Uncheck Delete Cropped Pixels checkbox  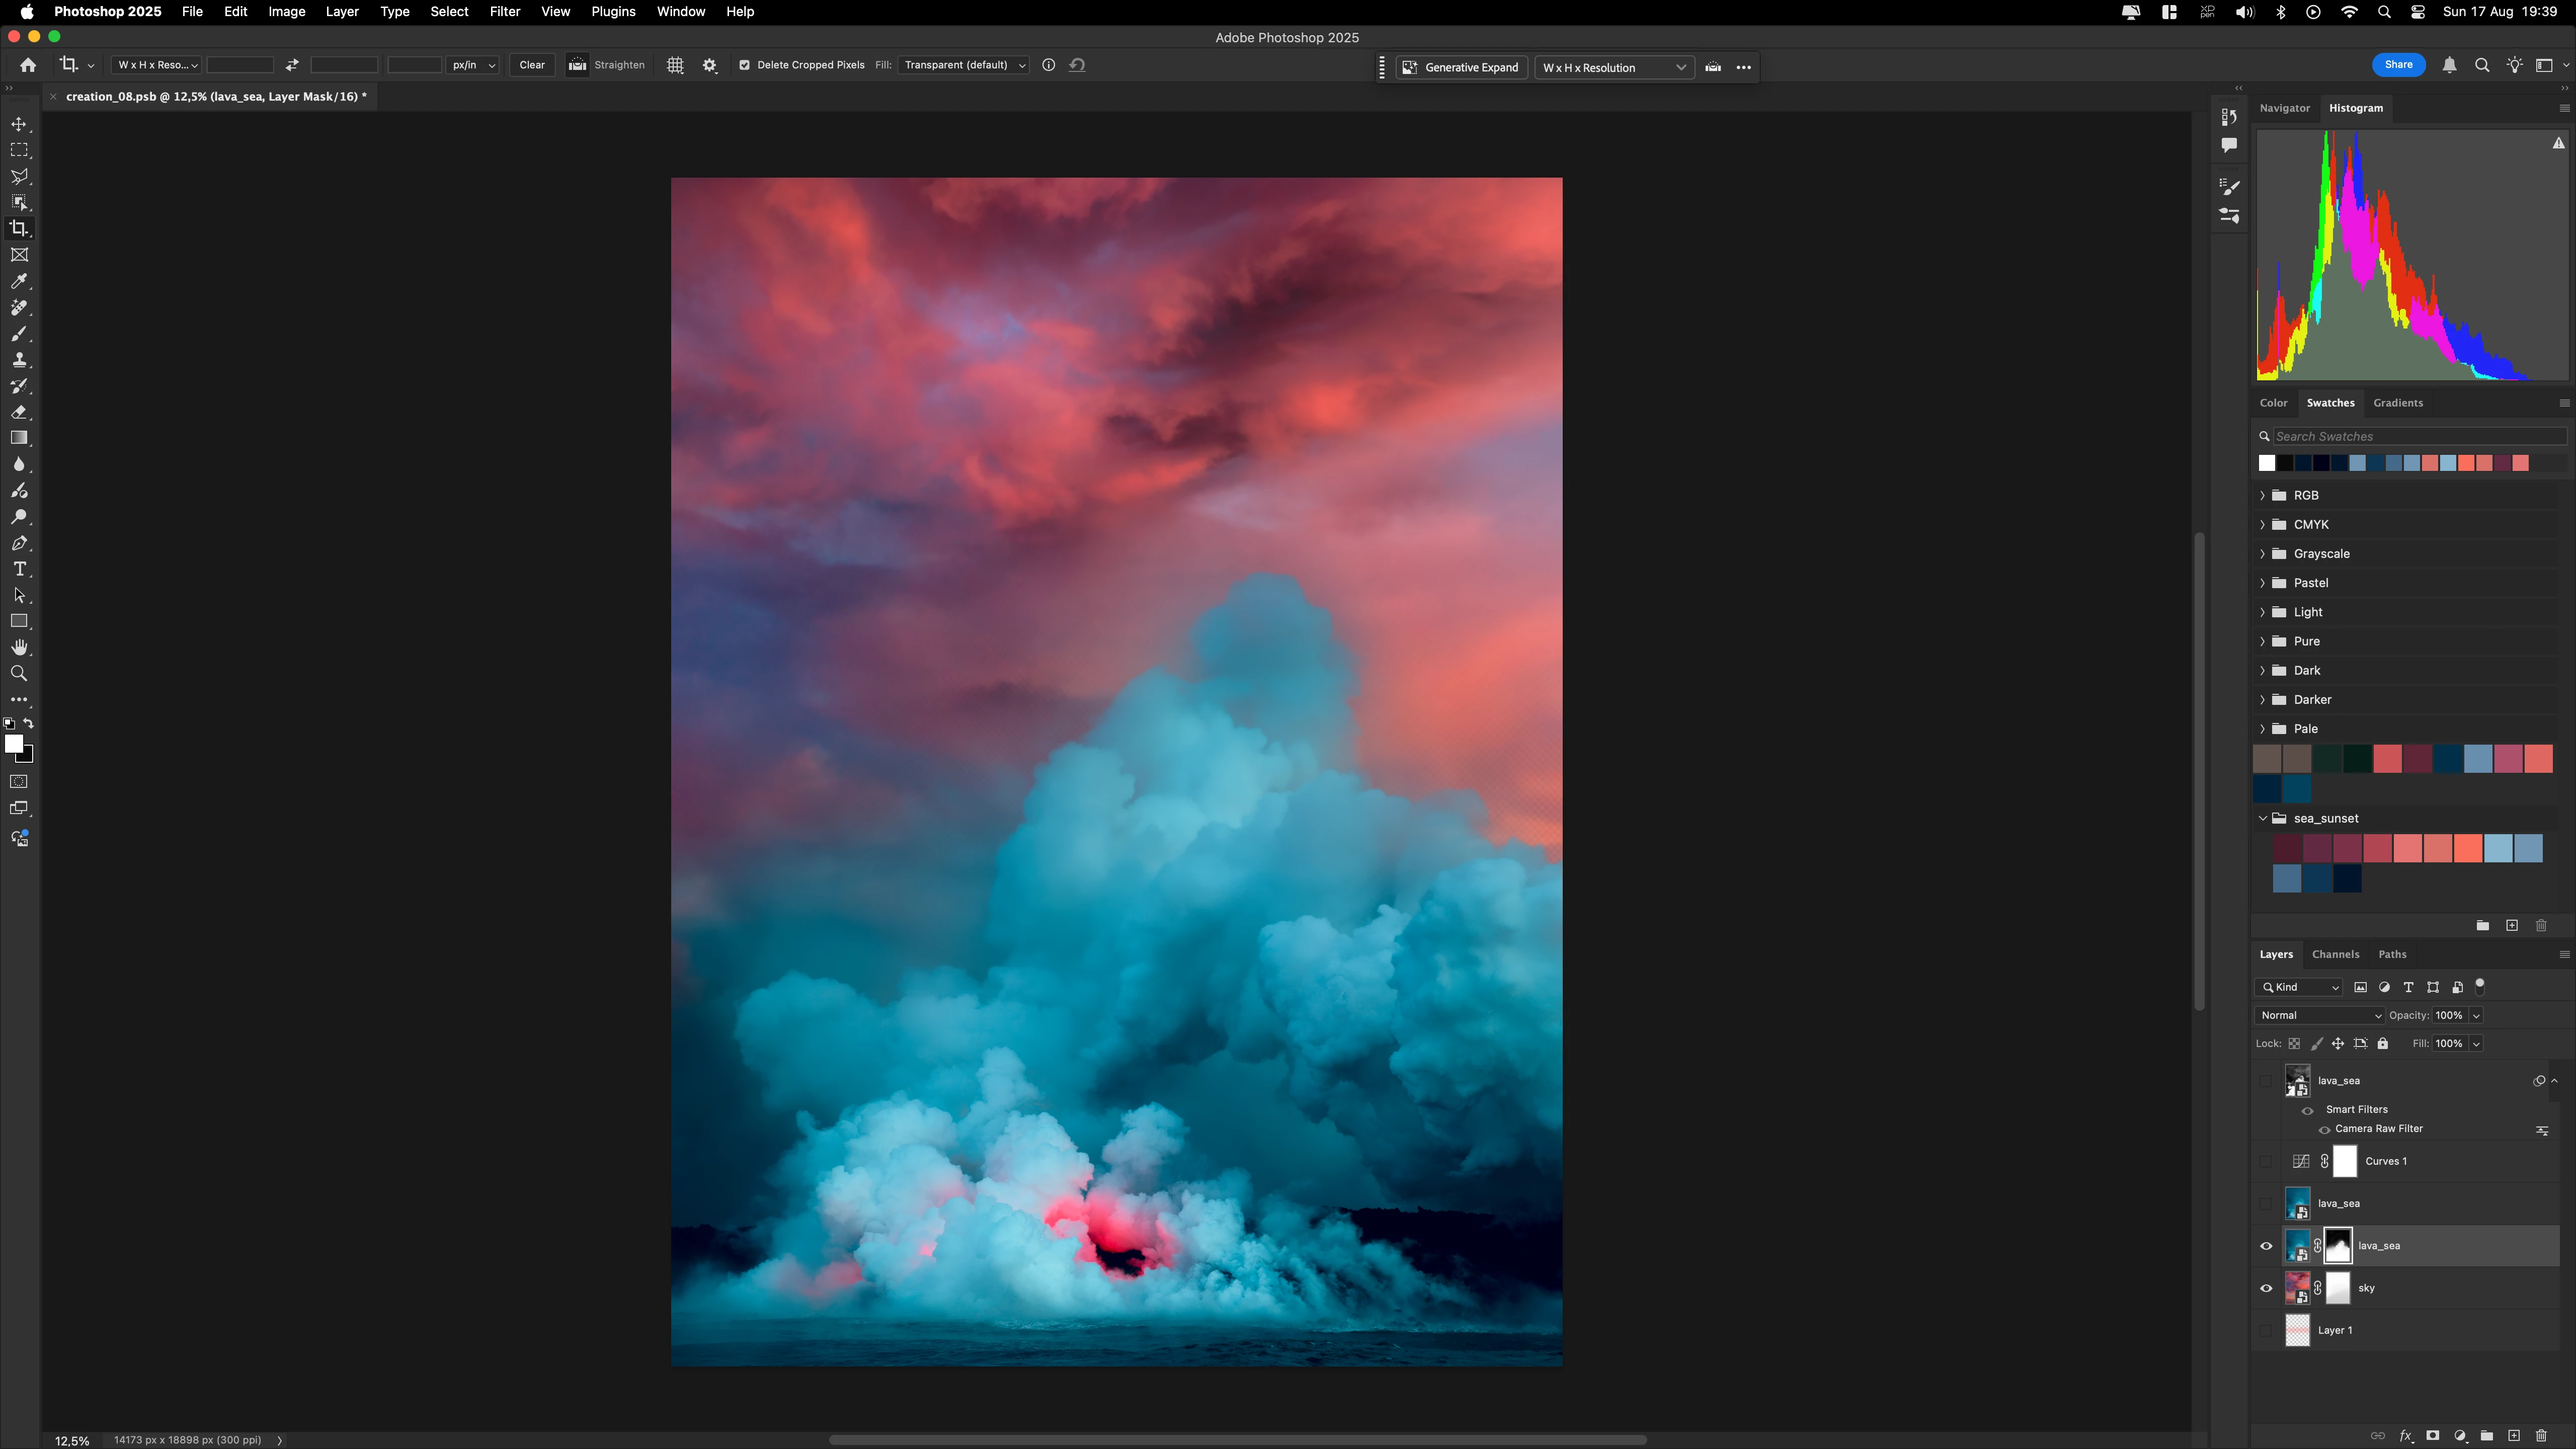click(744, 65)
